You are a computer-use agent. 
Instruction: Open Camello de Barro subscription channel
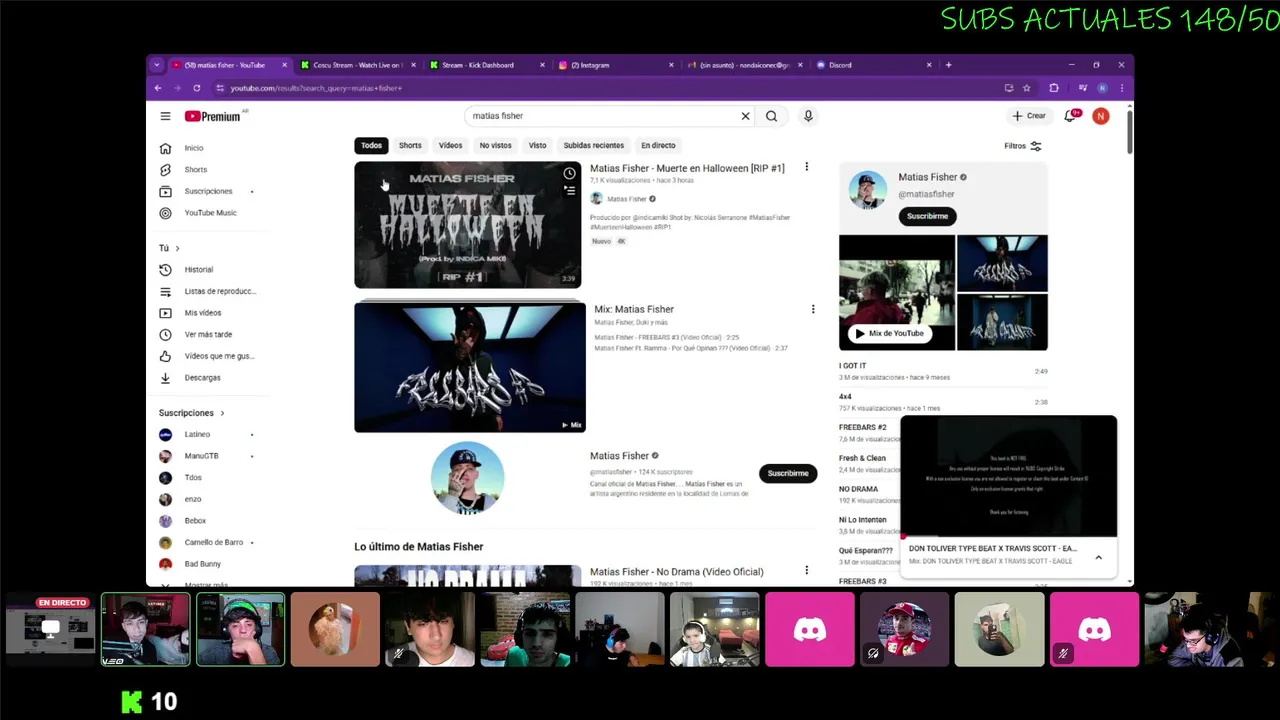[213, 542]
